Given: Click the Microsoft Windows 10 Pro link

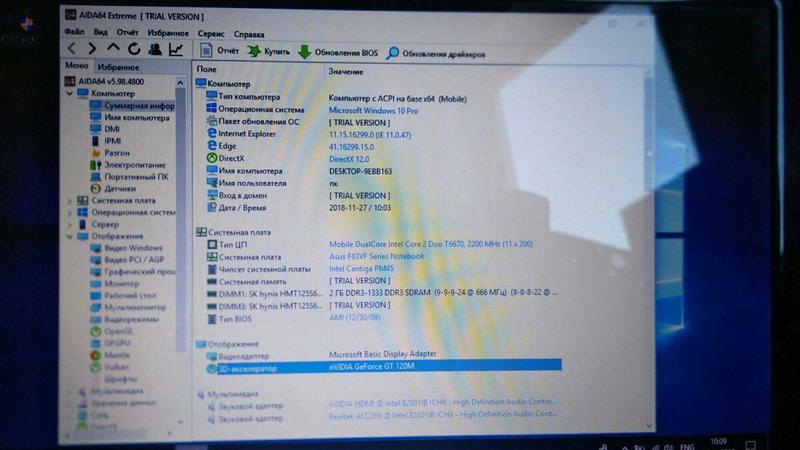Looking at the screenshot, I should (373, 110).
